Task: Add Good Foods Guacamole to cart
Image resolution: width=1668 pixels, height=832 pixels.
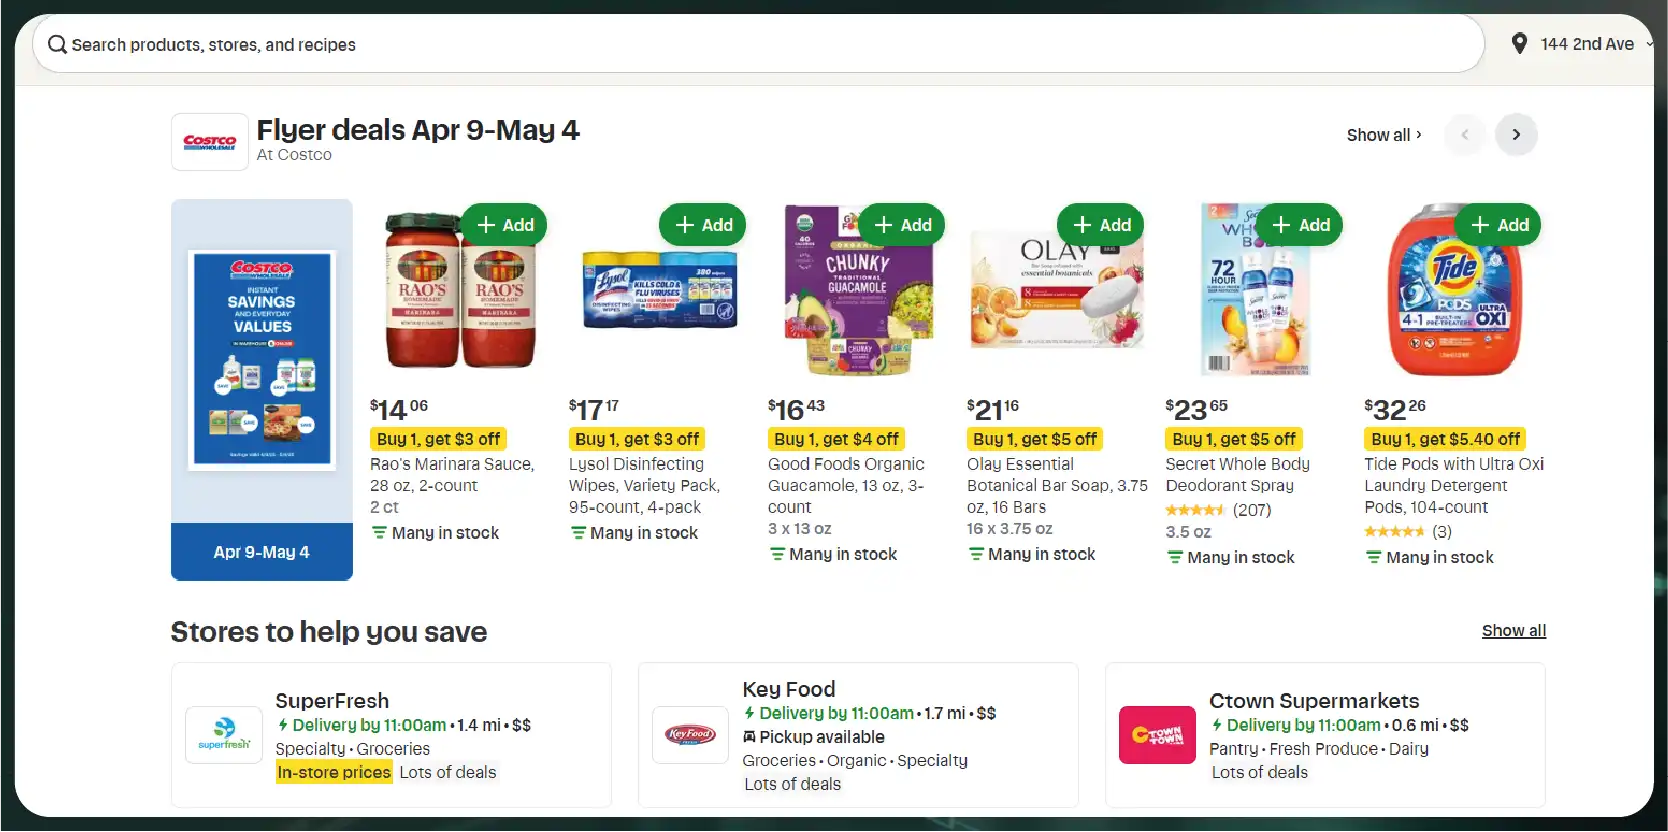Action: [x=903, y=225]
